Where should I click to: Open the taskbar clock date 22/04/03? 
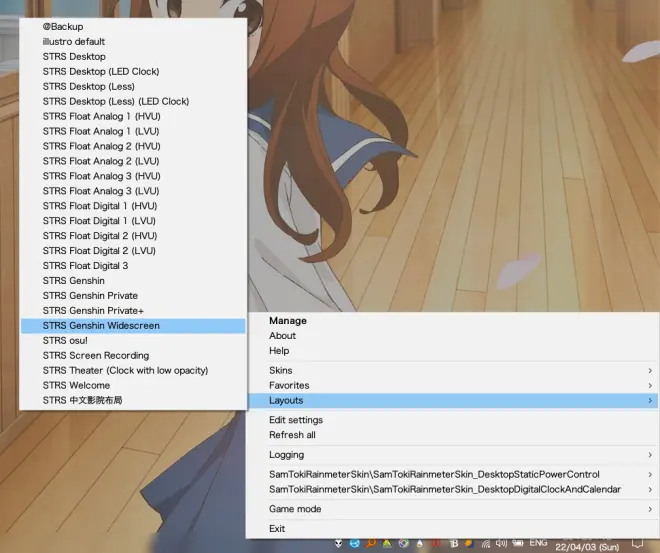pos(587,547)
